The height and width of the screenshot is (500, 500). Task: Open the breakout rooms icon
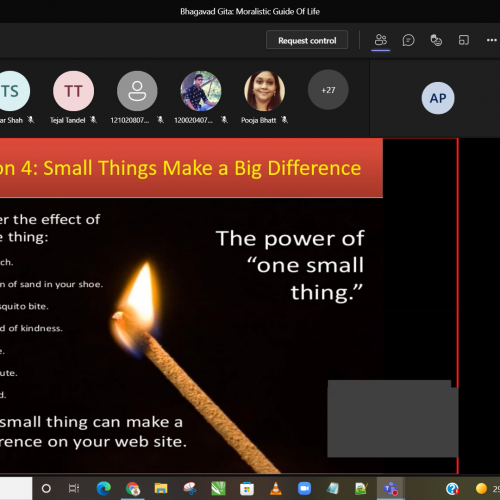(464, 40)
